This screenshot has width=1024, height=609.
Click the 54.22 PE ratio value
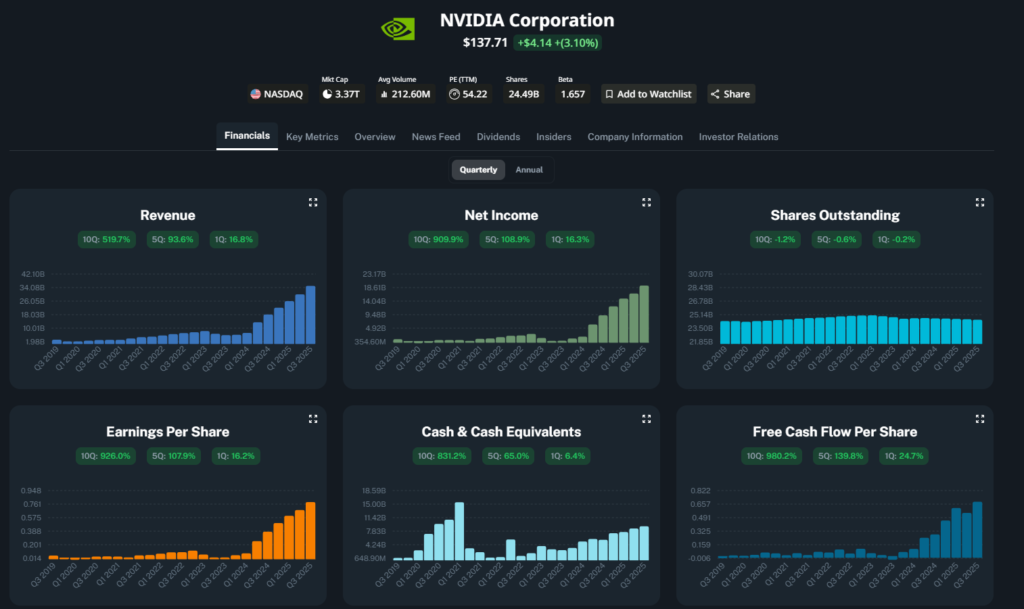tap(475, 94)
